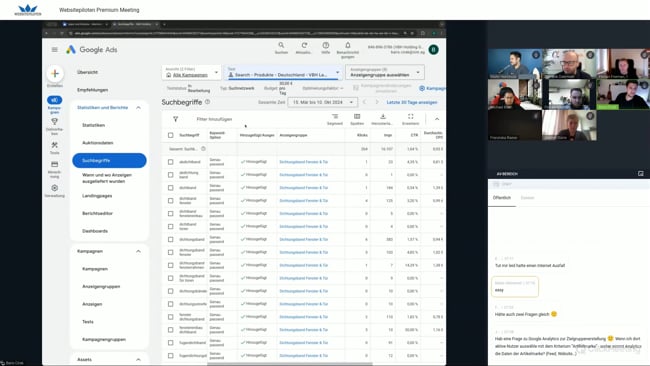The height and width of the screenshot is (366, 650).
Task: Check the dichtband row checkbox
Action: (170, 188)
